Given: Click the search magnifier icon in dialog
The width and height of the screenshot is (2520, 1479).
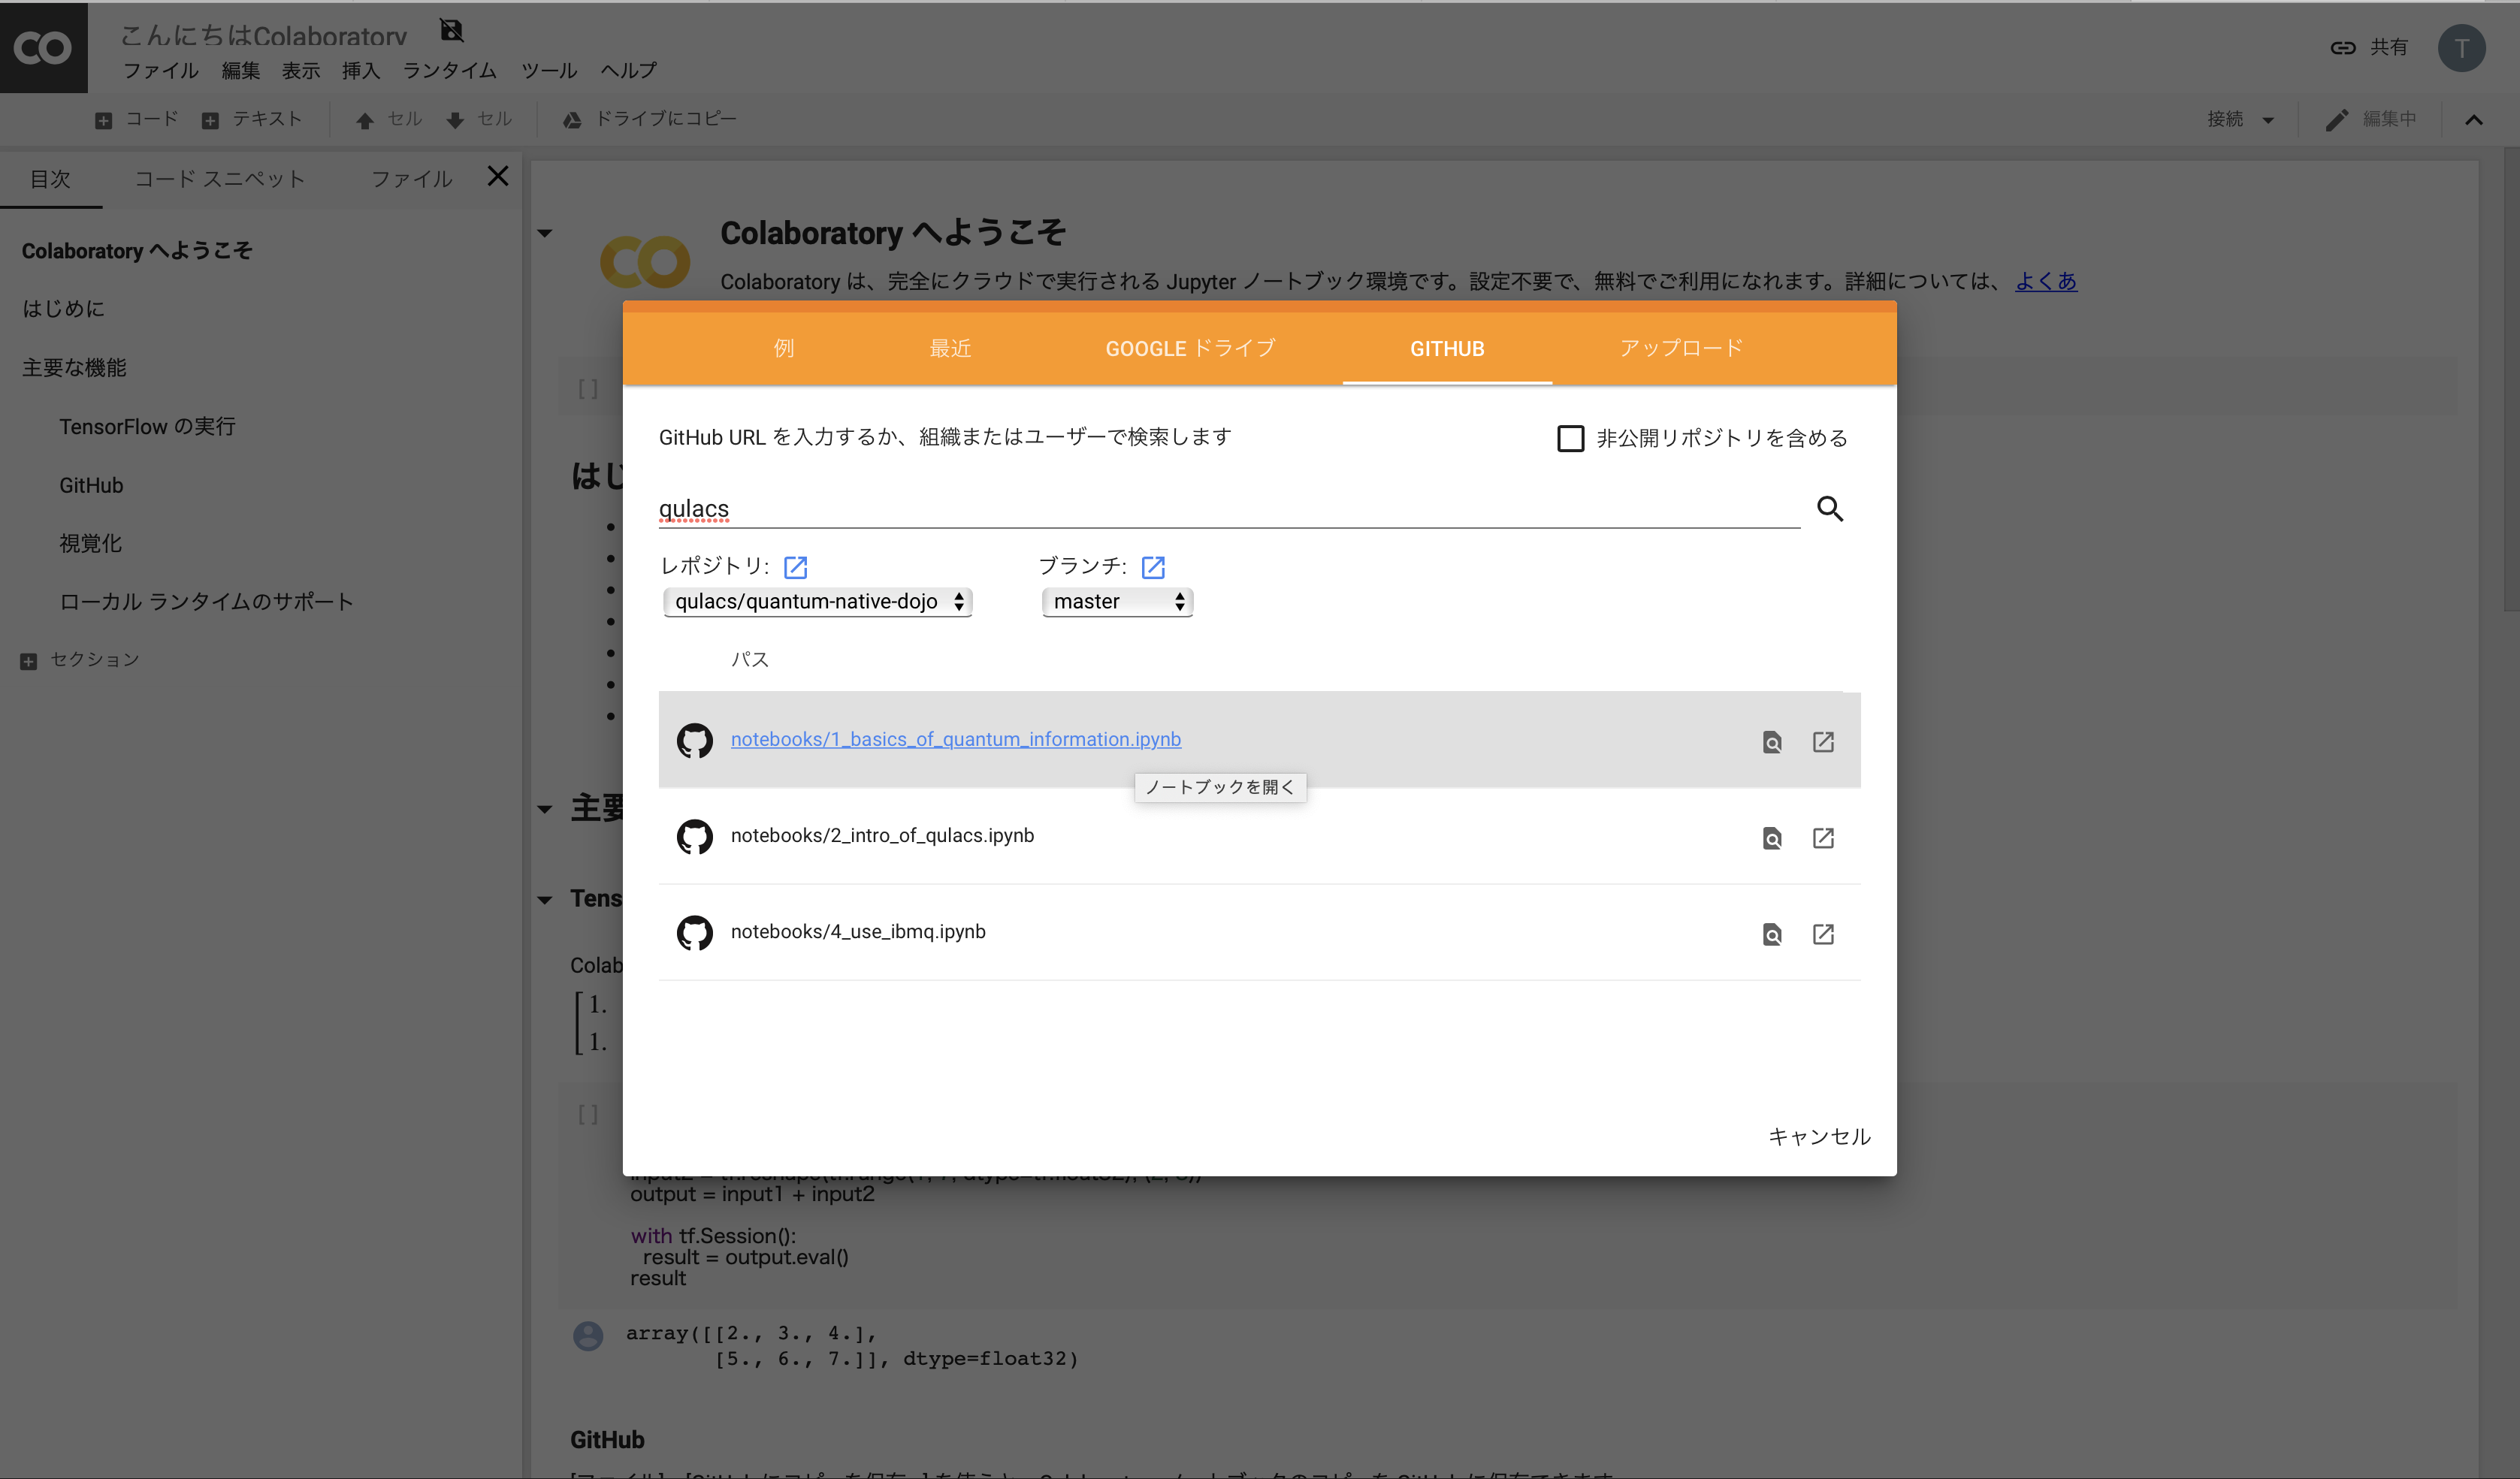Looking at the screenshot, I should click(x=1829, y=509).
